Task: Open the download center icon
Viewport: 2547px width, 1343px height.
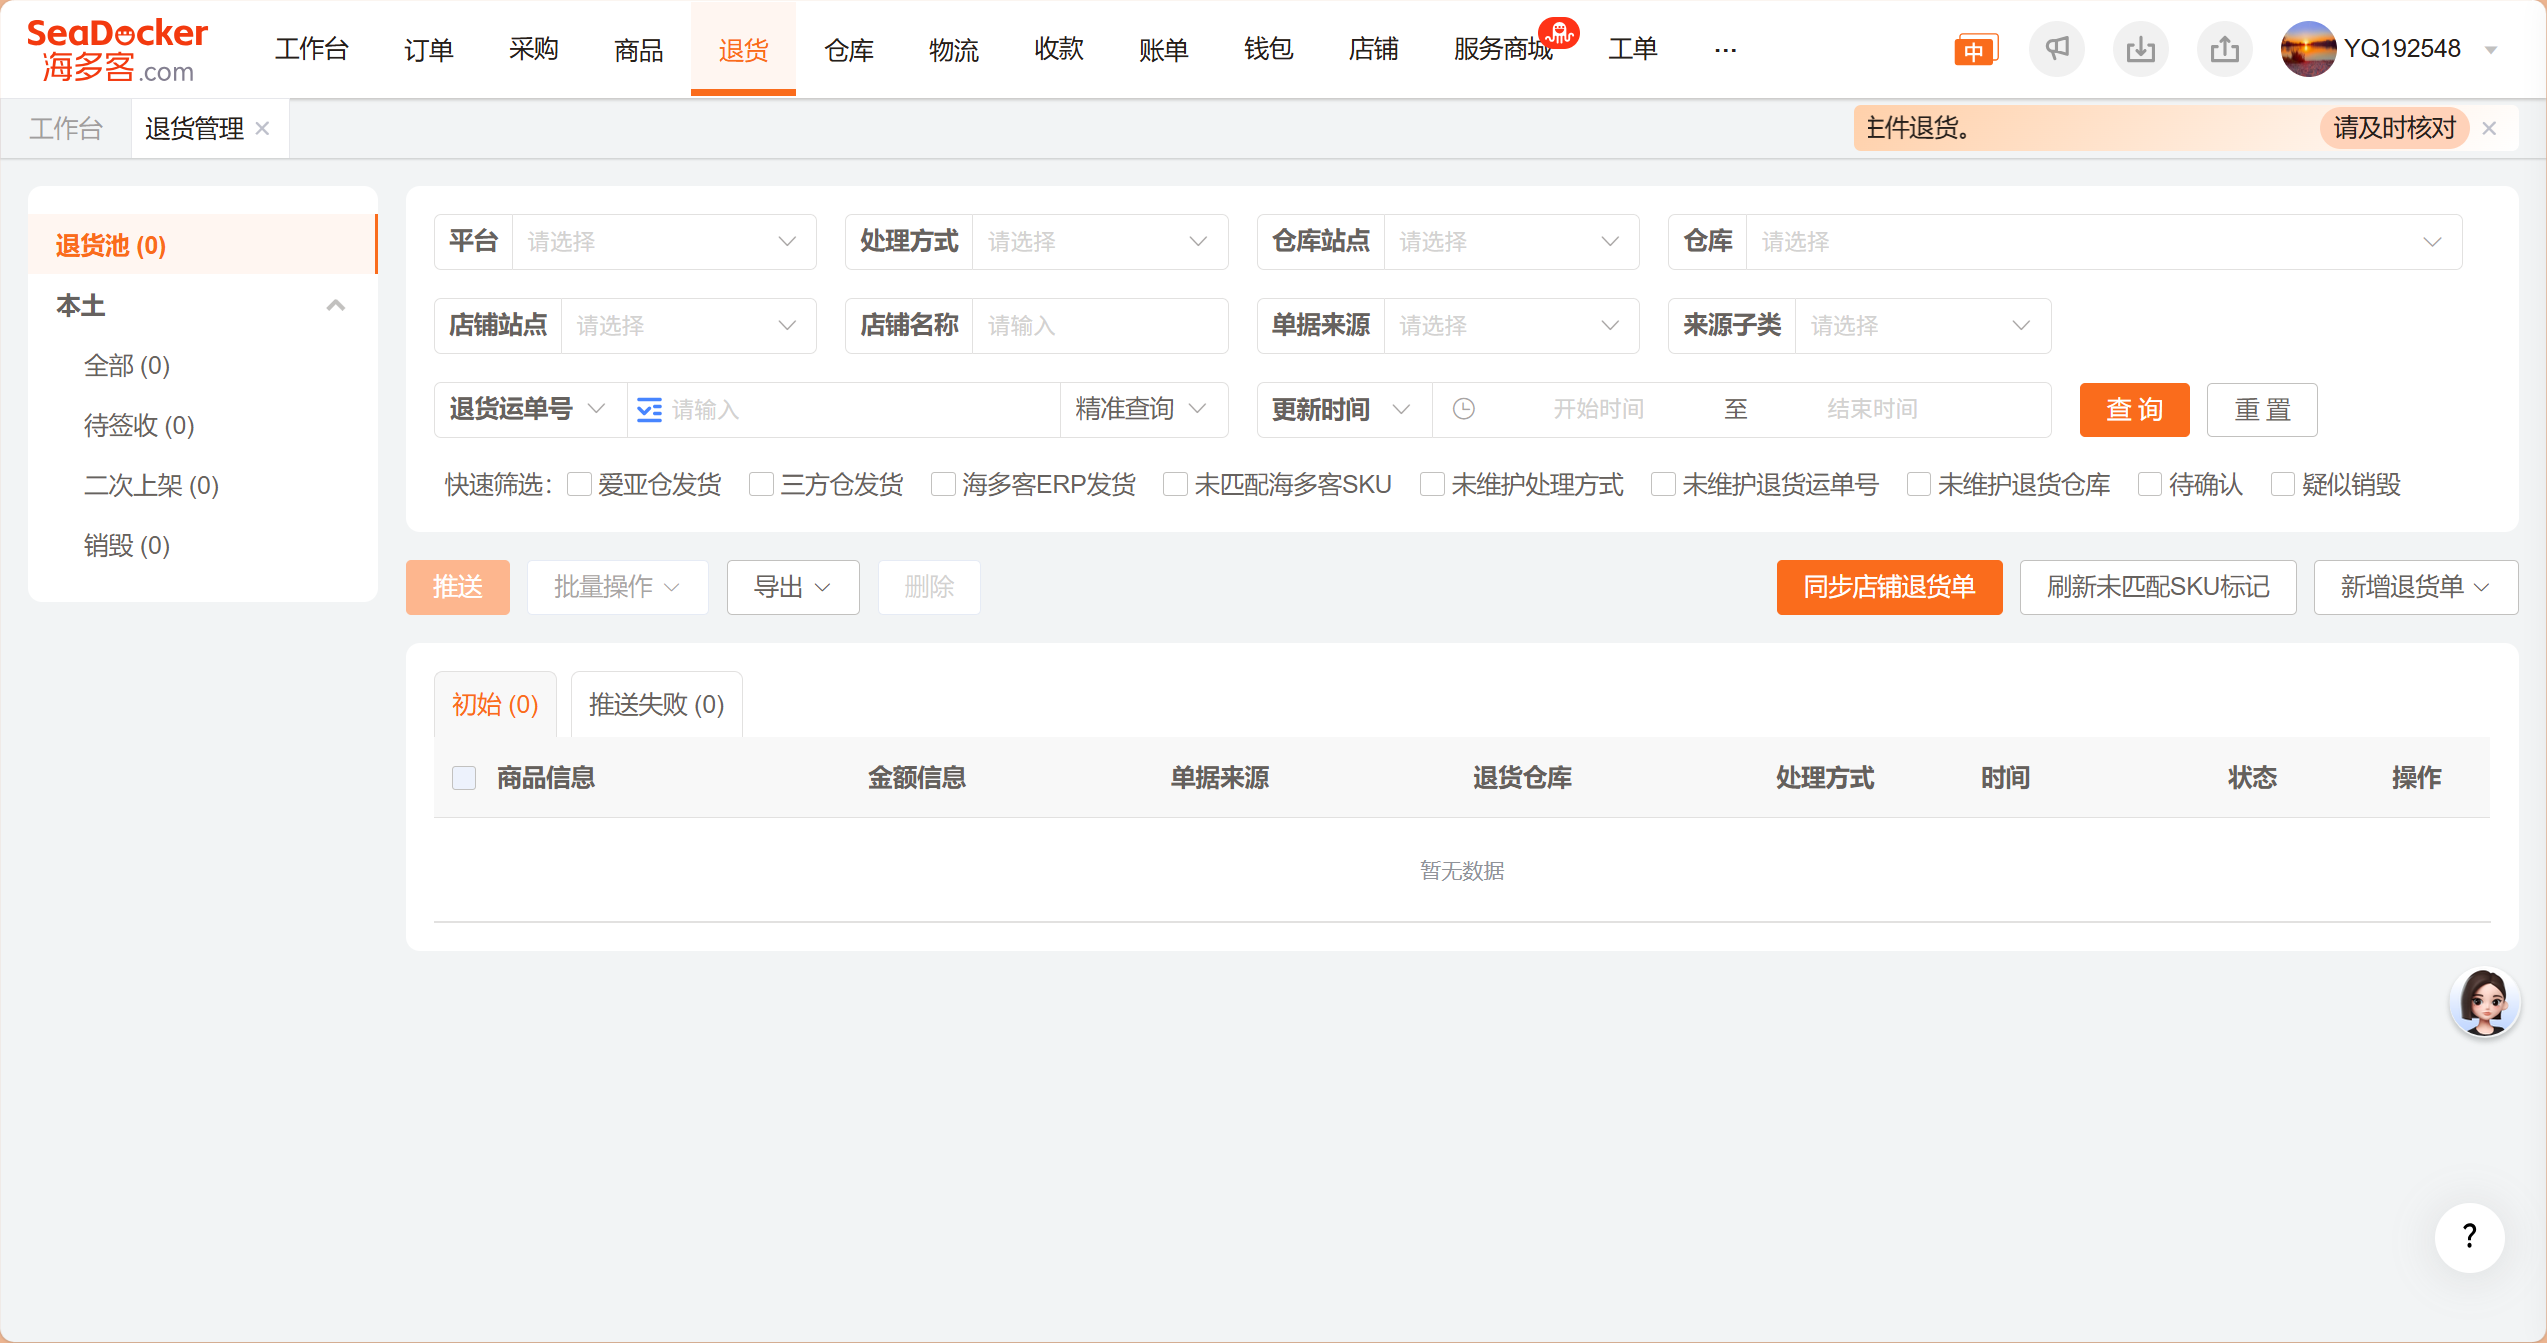Action: coord(2140,49)
